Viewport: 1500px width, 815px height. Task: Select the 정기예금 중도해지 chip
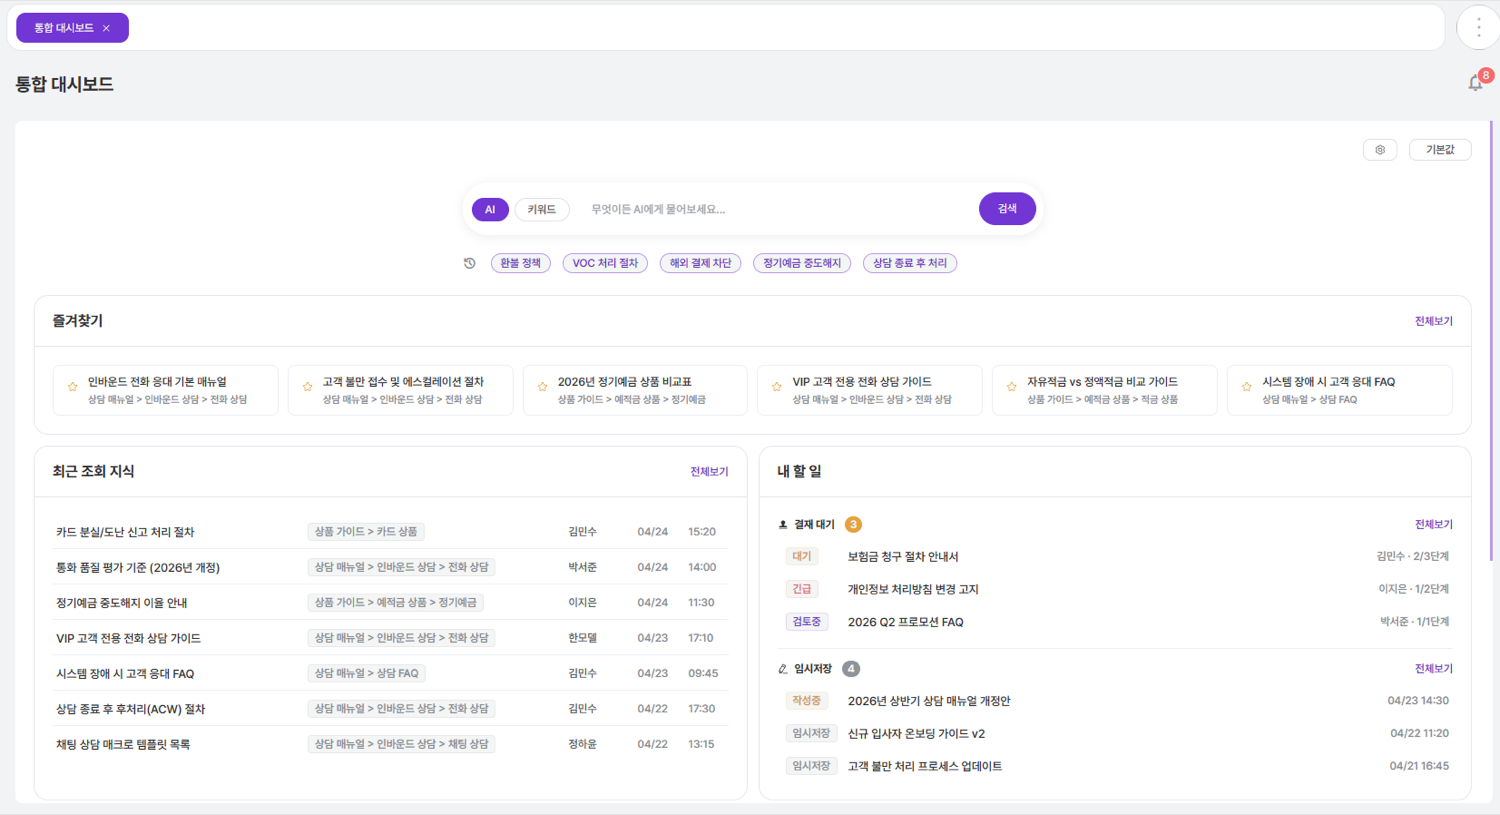click(x=802, y=263)
